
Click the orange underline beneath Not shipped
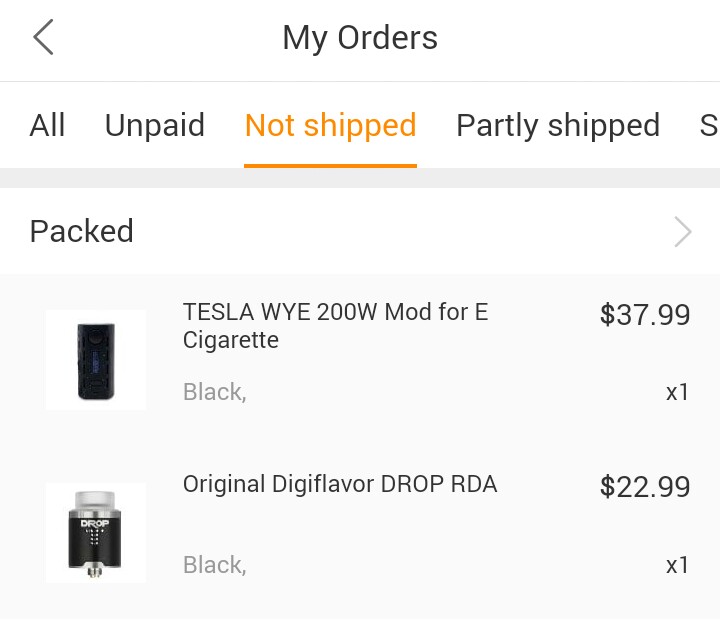(x=330, y=165)
